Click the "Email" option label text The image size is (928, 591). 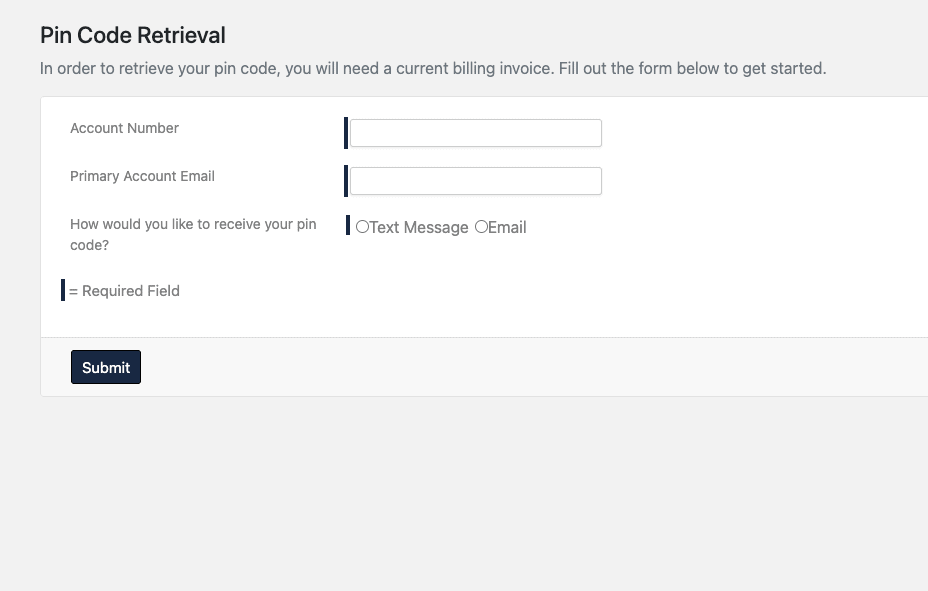coord(507,227)
